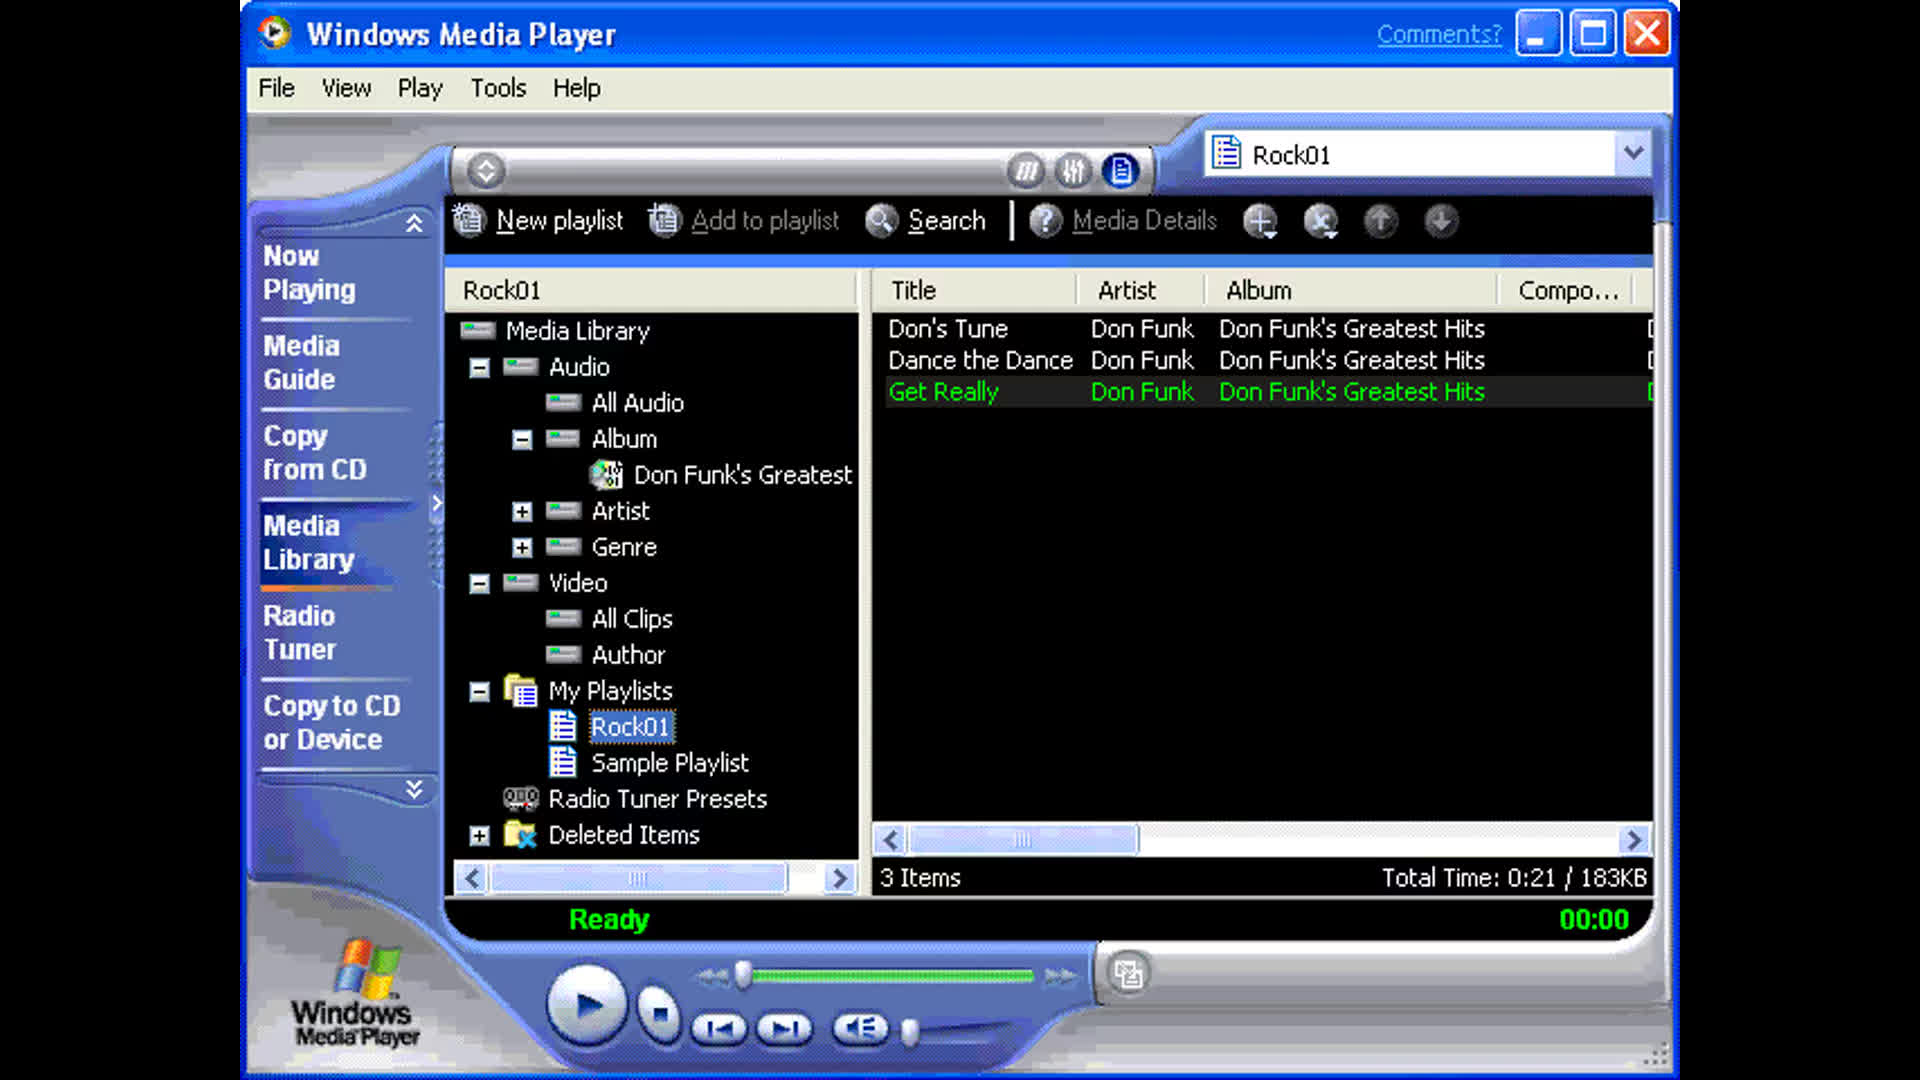Hide the taskbar with side arrow
This screenshot has width=1920, height=1080.
[x=437, y=503]
